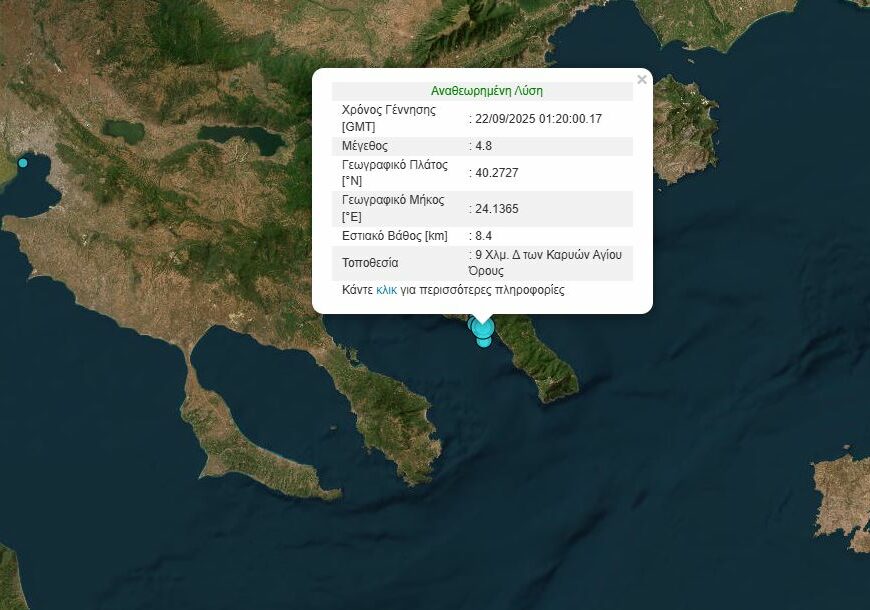Close the earthquake info popup
Viewport: 870px width, 610px height.
(x=642, y=80)
